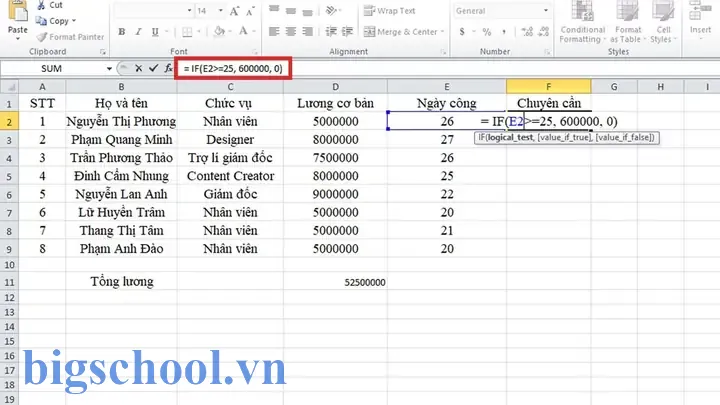Click the Increase Font Size icon

tap(234, 11)
